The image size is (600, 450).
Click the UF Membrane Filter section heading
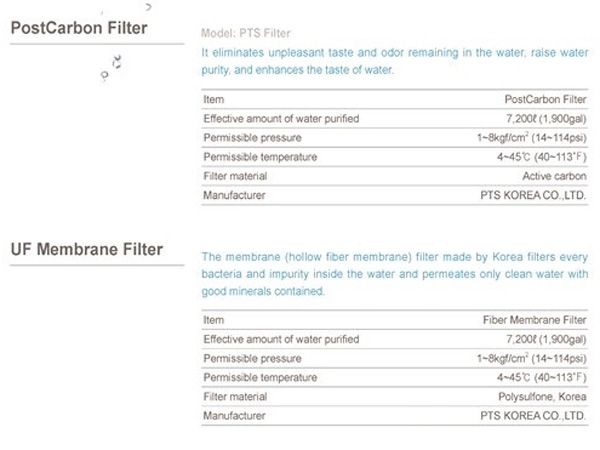(86, 249)
